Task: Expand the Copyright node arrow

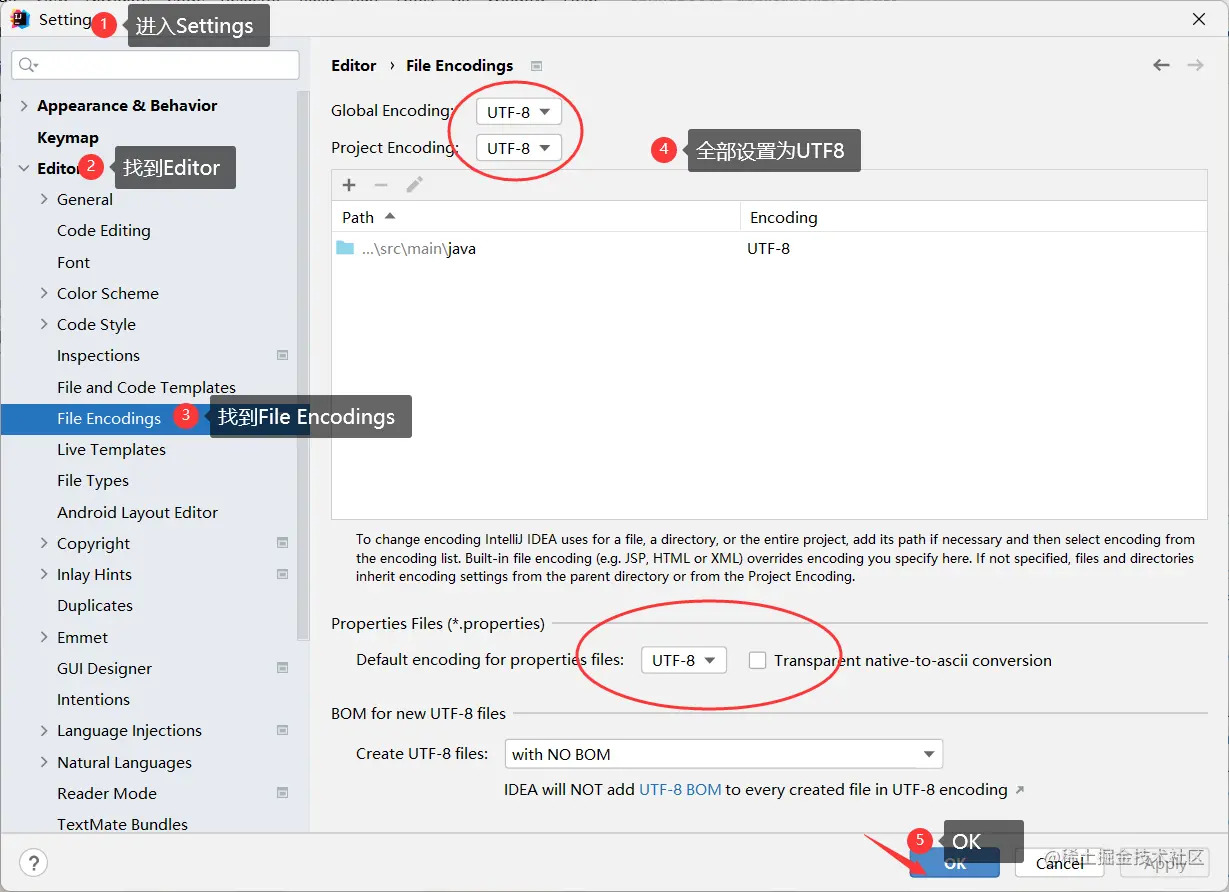Action: coord(44,543)
